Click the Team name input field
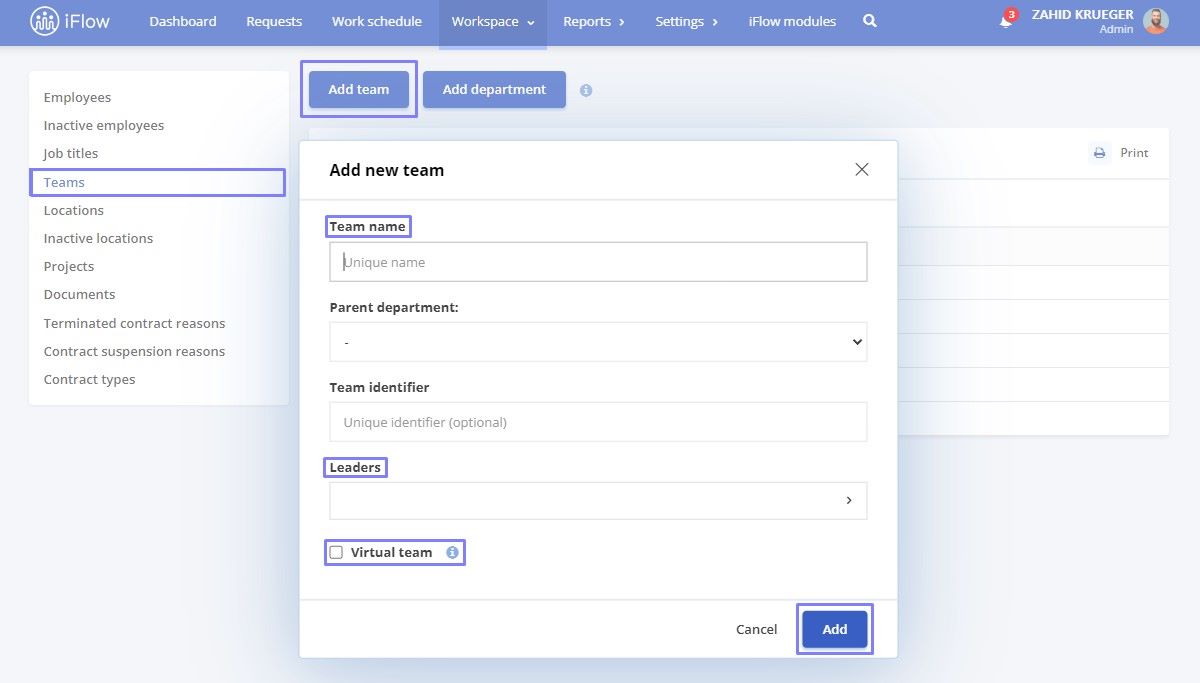1200x683 pixels. (x=598, y=262)
